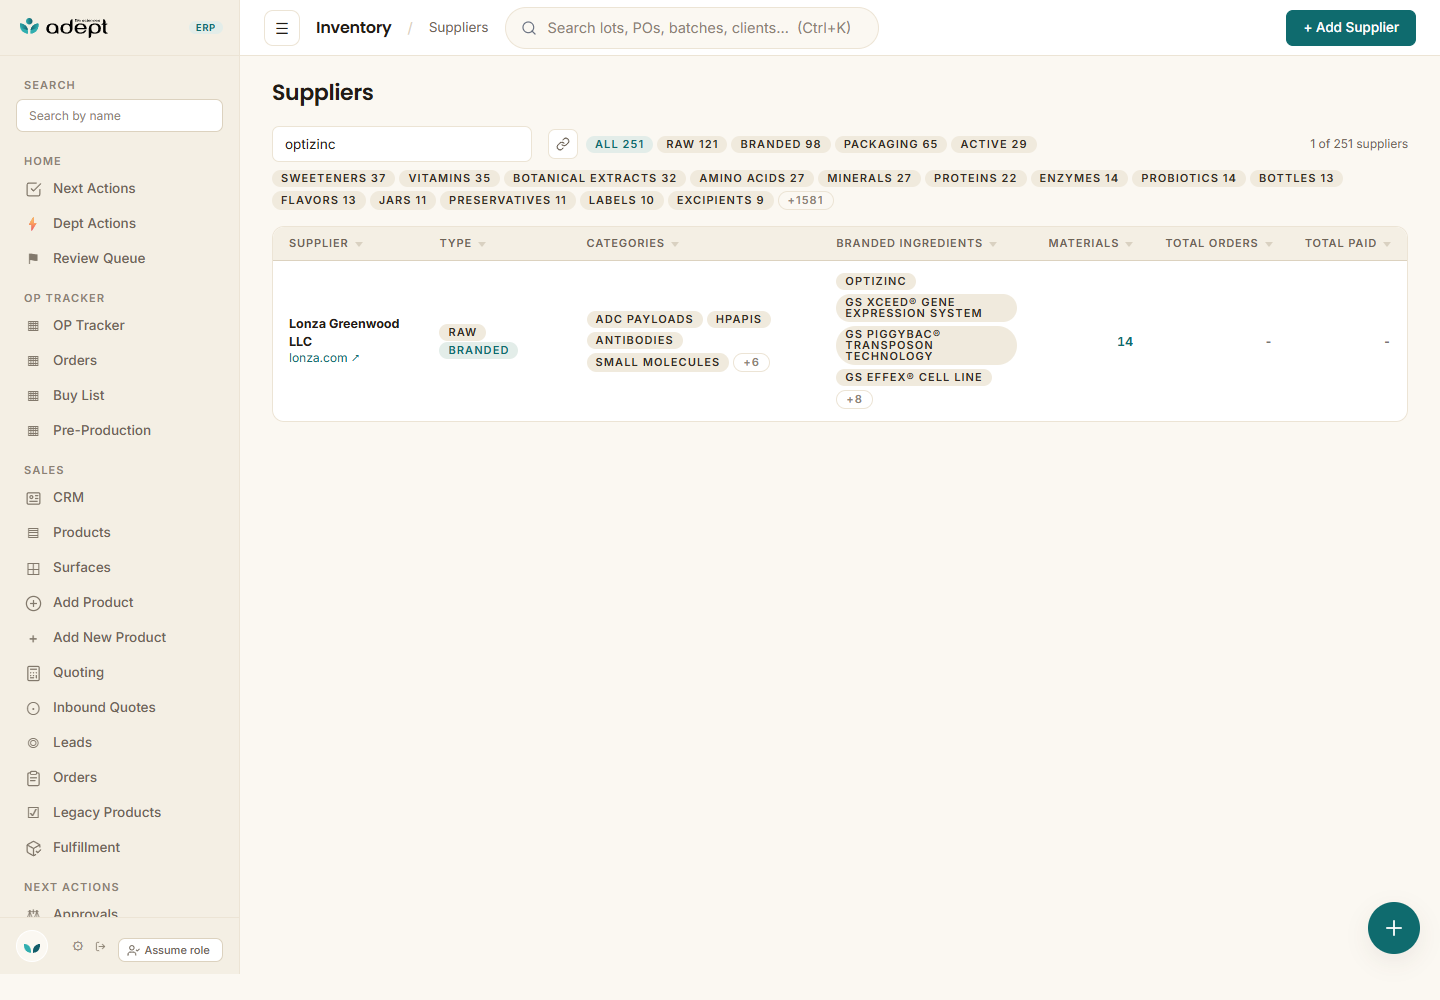Open Orders under Sales
1440x1000 pixels.
pyautogui.click(x=75, y=778)
